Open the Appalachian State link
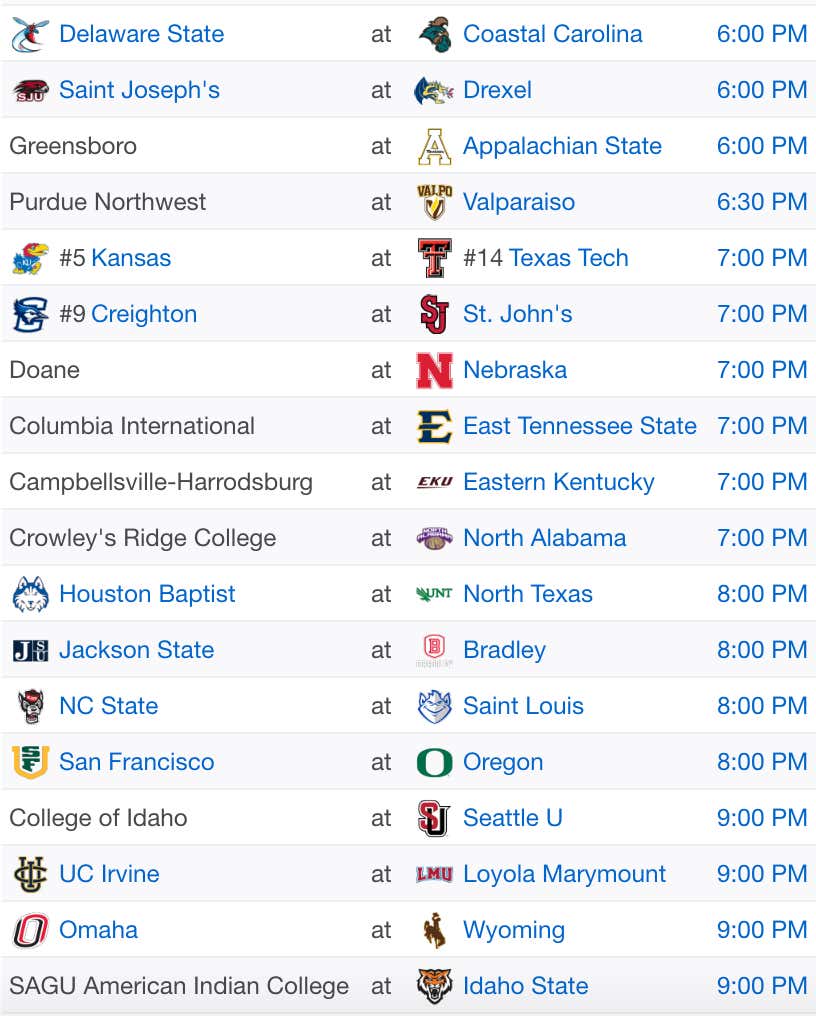816x1016 pixels. (562, 146)
